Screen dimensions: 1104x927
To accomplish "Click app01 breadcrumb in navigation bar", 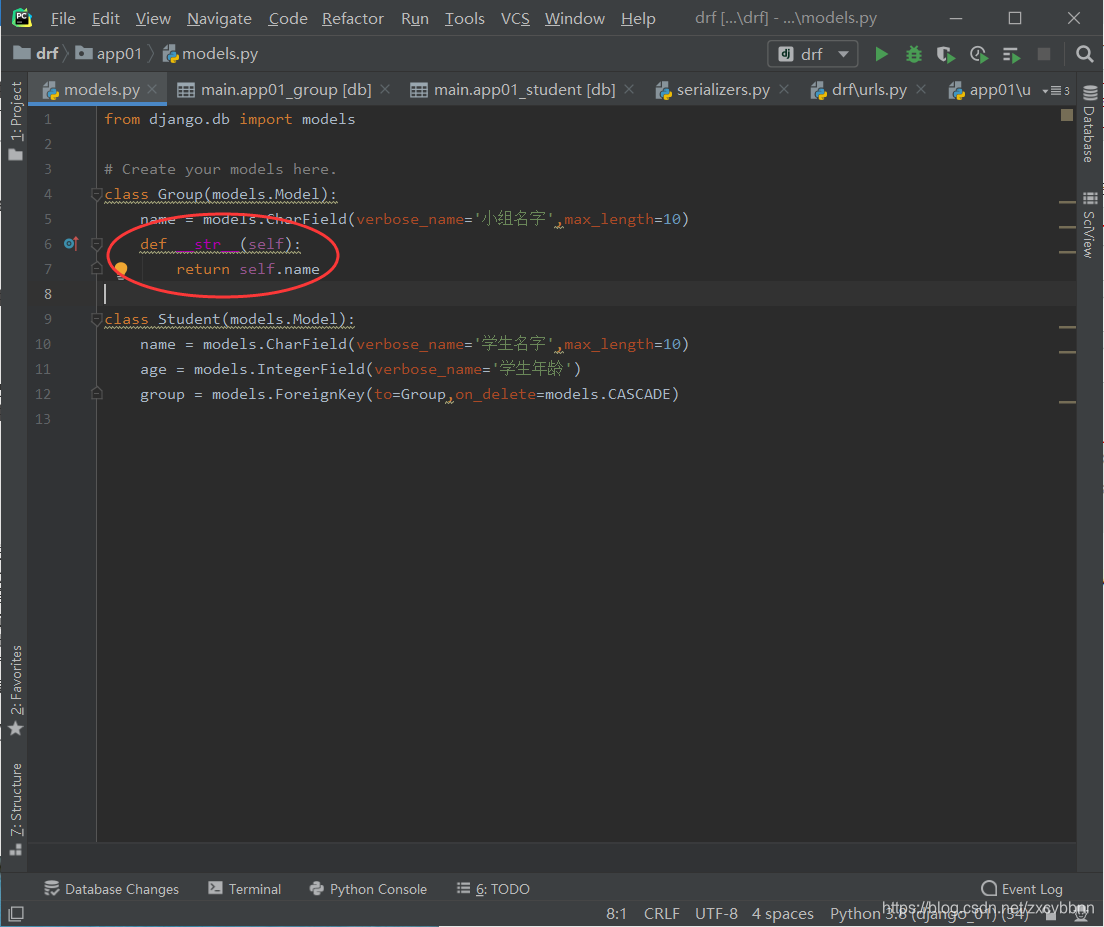I will 109,53.
